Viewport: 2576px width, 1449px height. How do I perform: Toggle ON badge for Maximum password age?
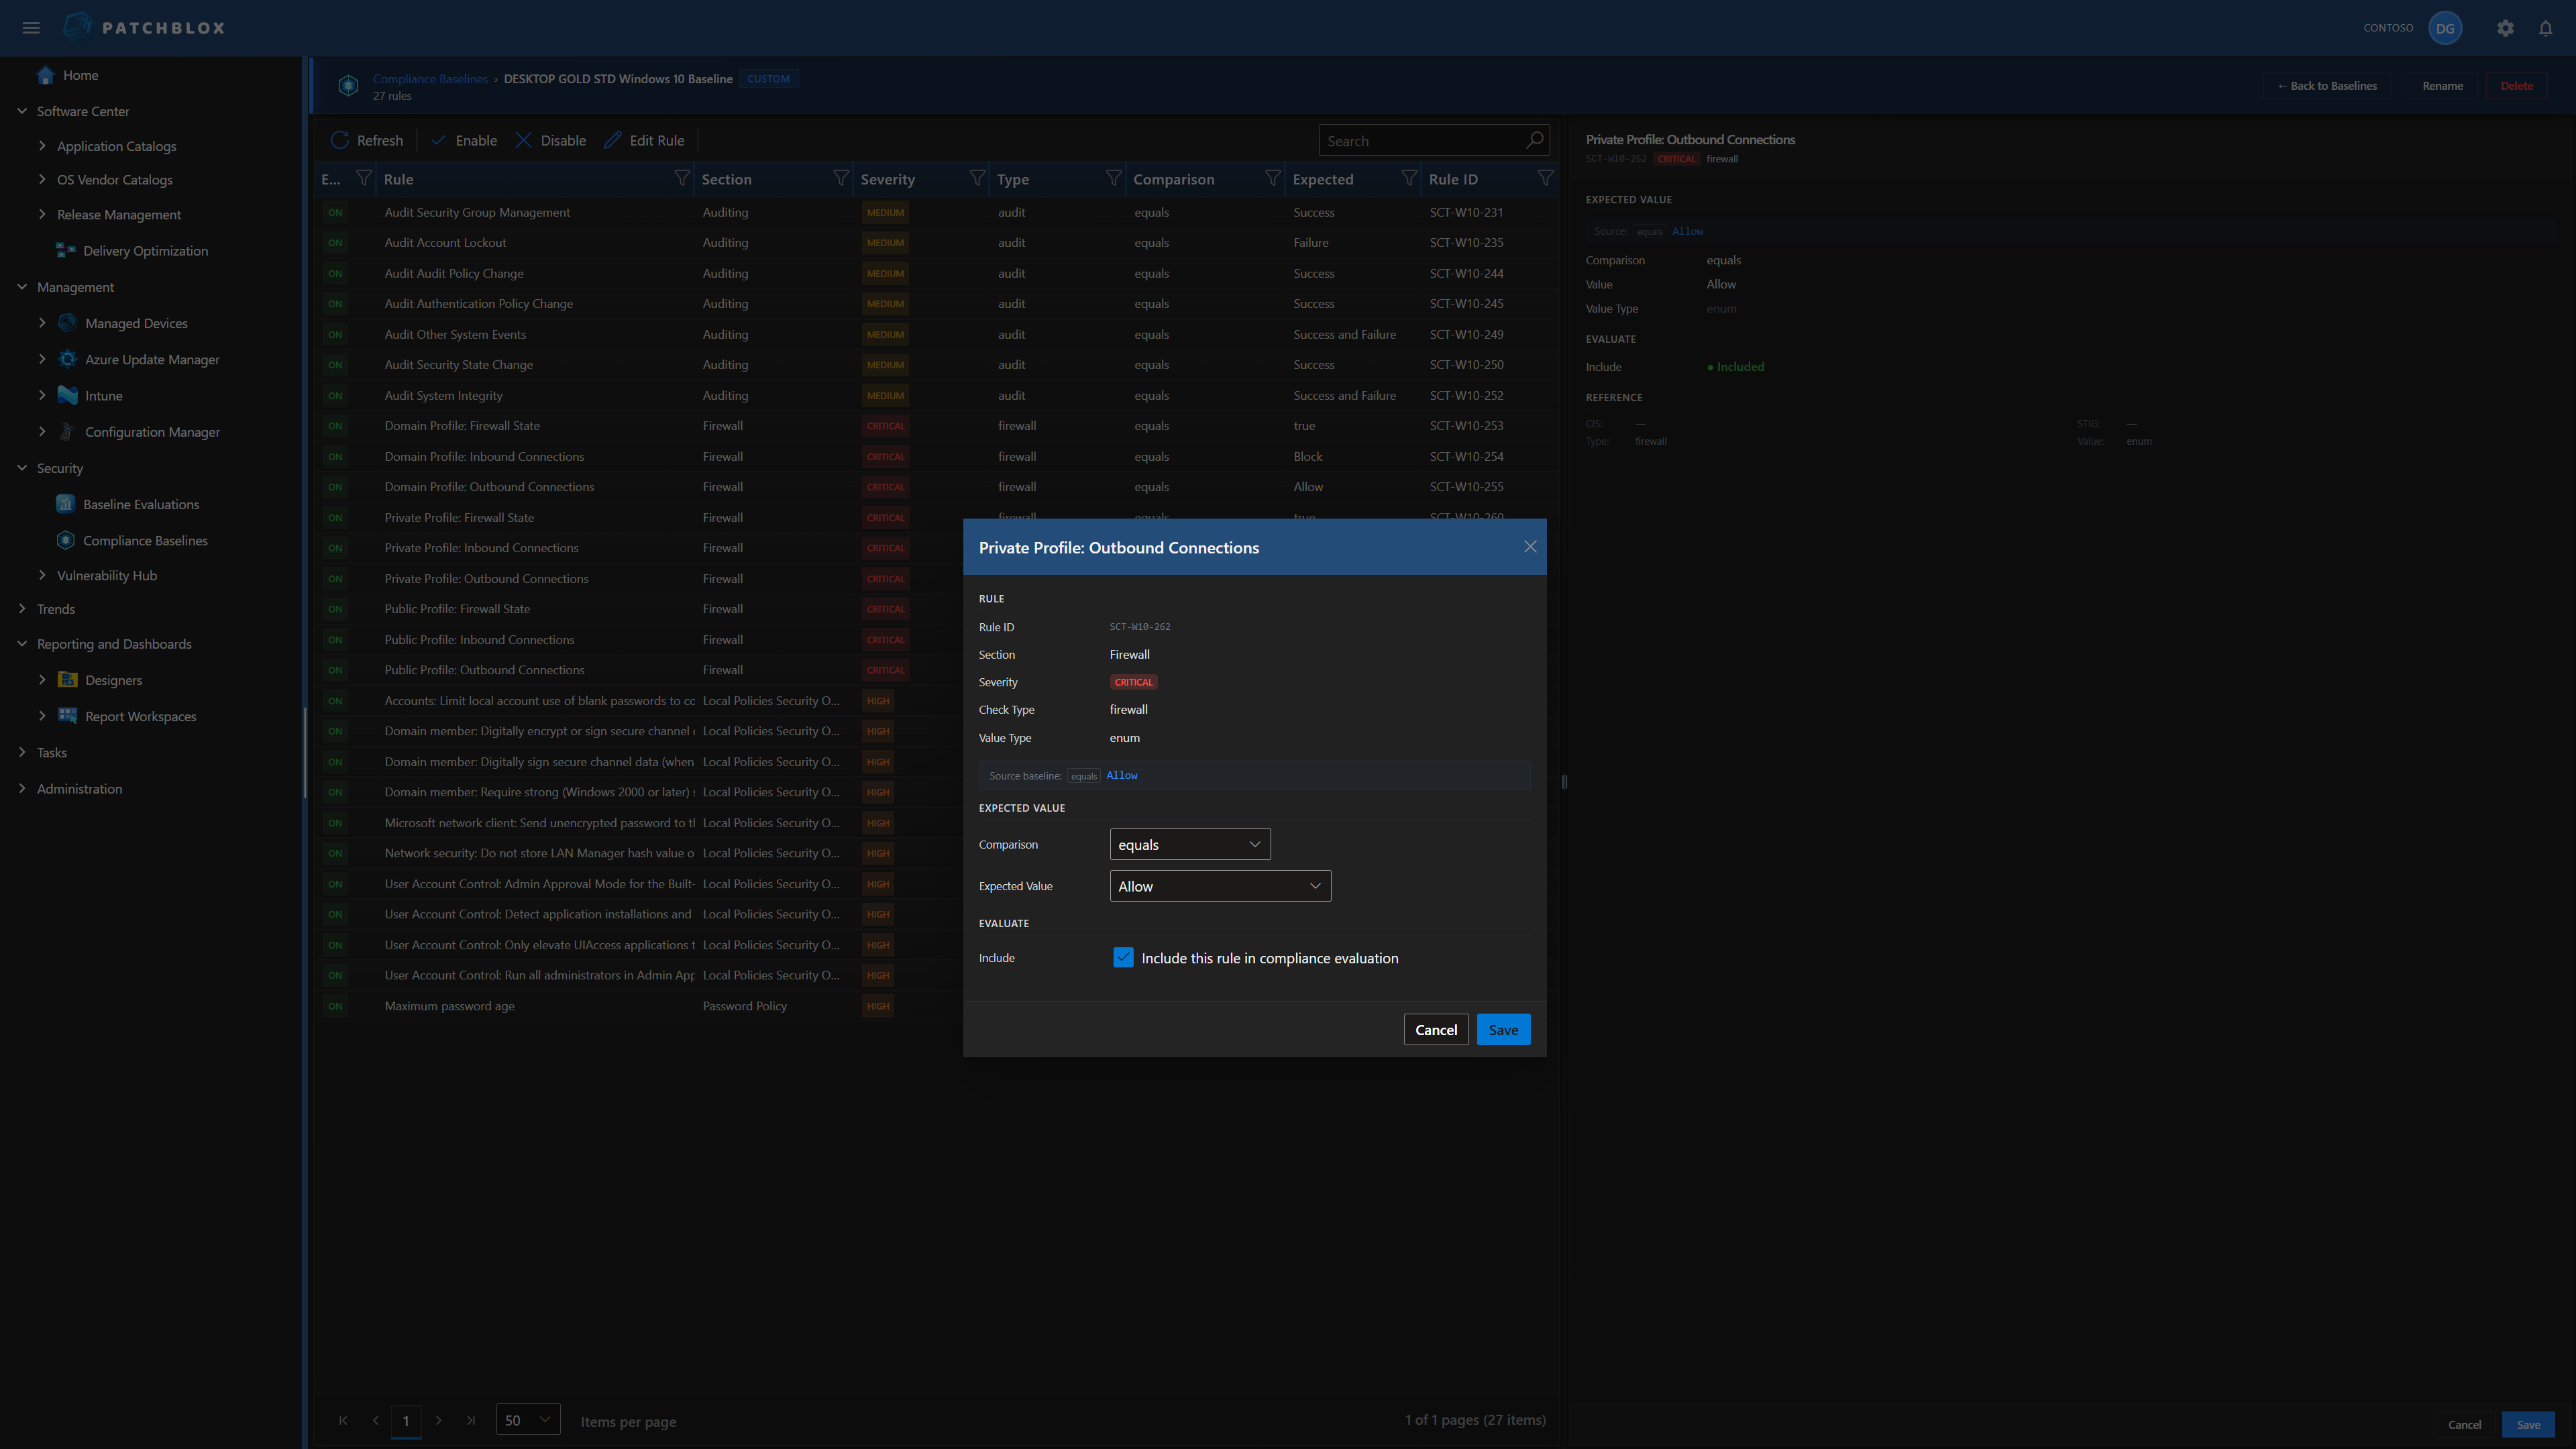pyautogui.click(x=335, y=1006)
